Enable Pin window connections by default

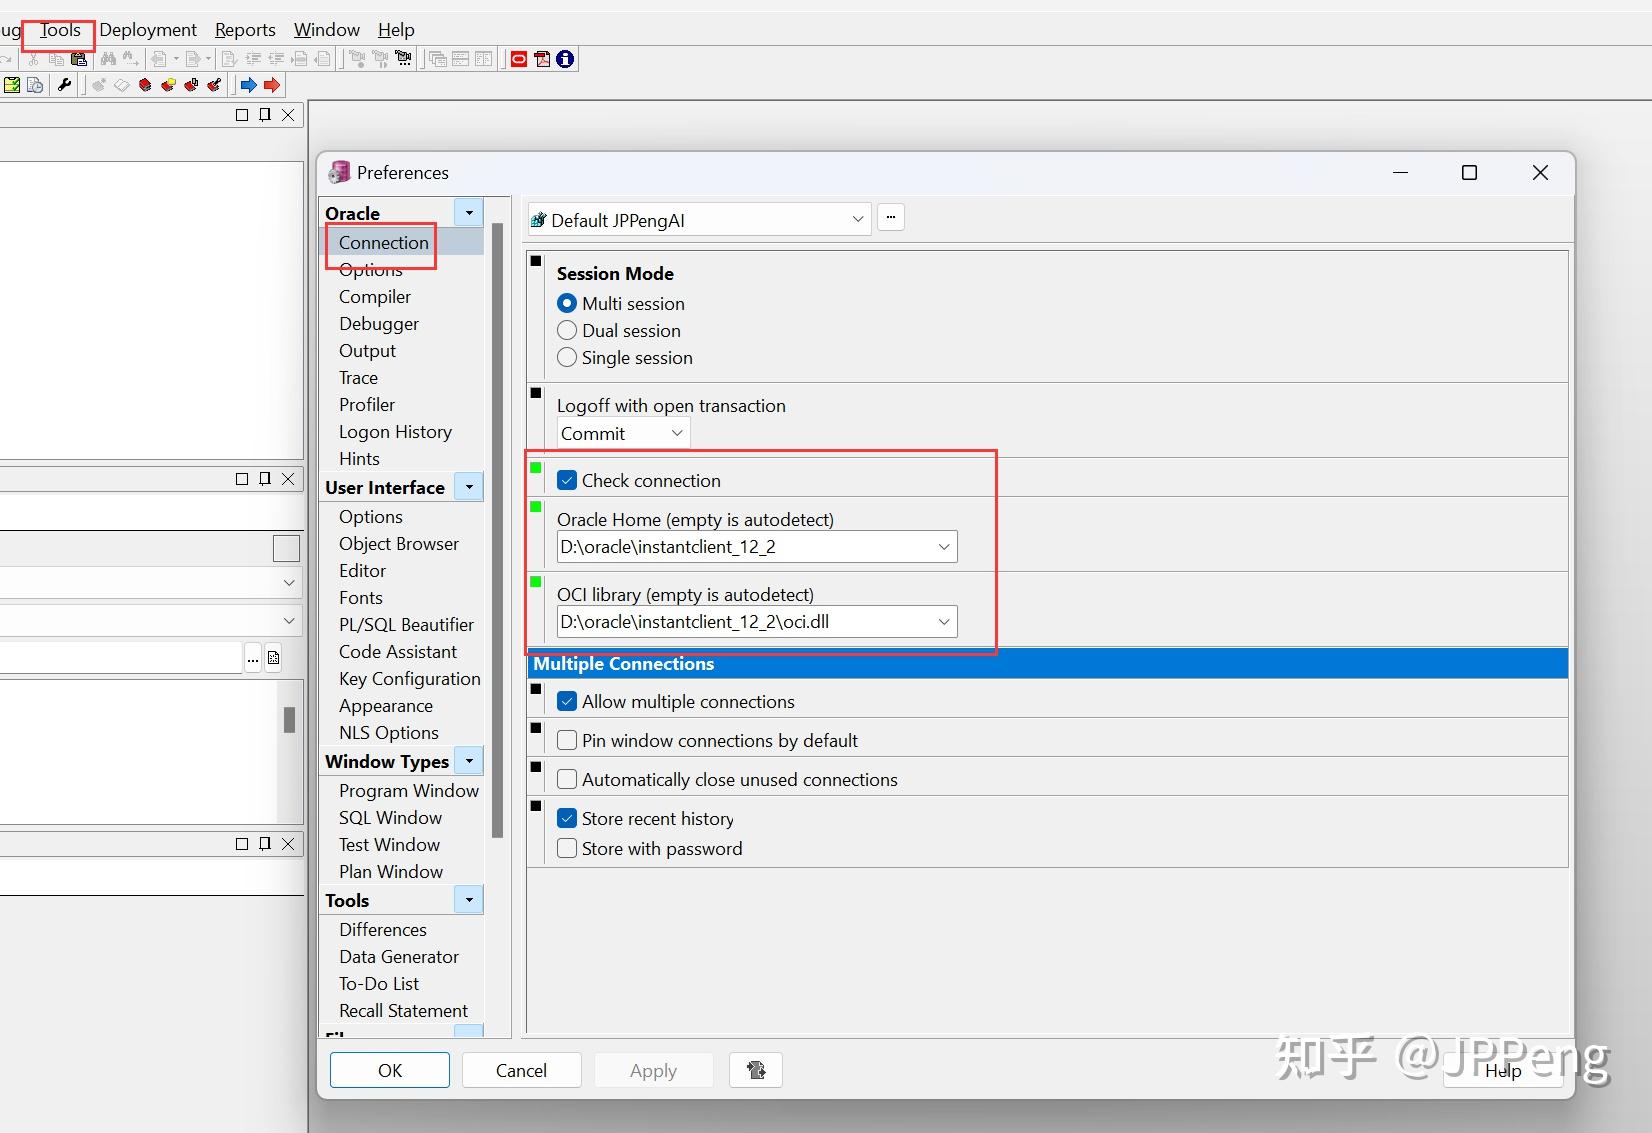[567, 740]
